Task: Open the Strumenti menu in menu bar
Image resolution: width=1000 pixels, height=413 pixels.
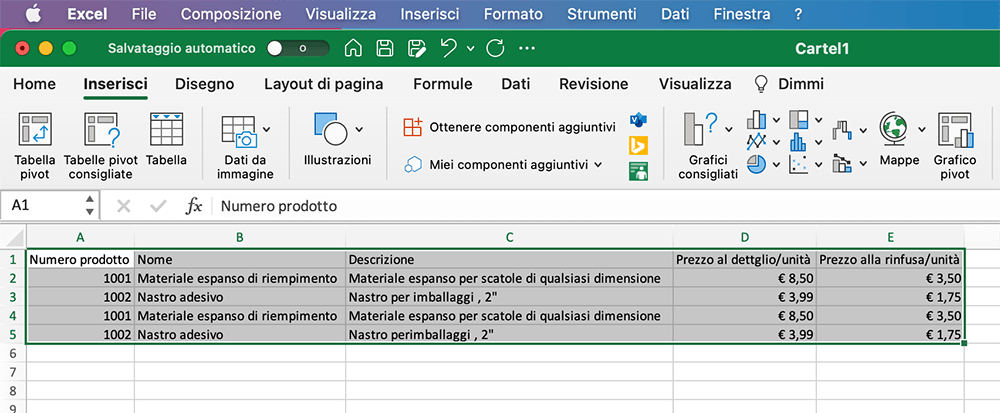Action: click(x=601, y=14)
